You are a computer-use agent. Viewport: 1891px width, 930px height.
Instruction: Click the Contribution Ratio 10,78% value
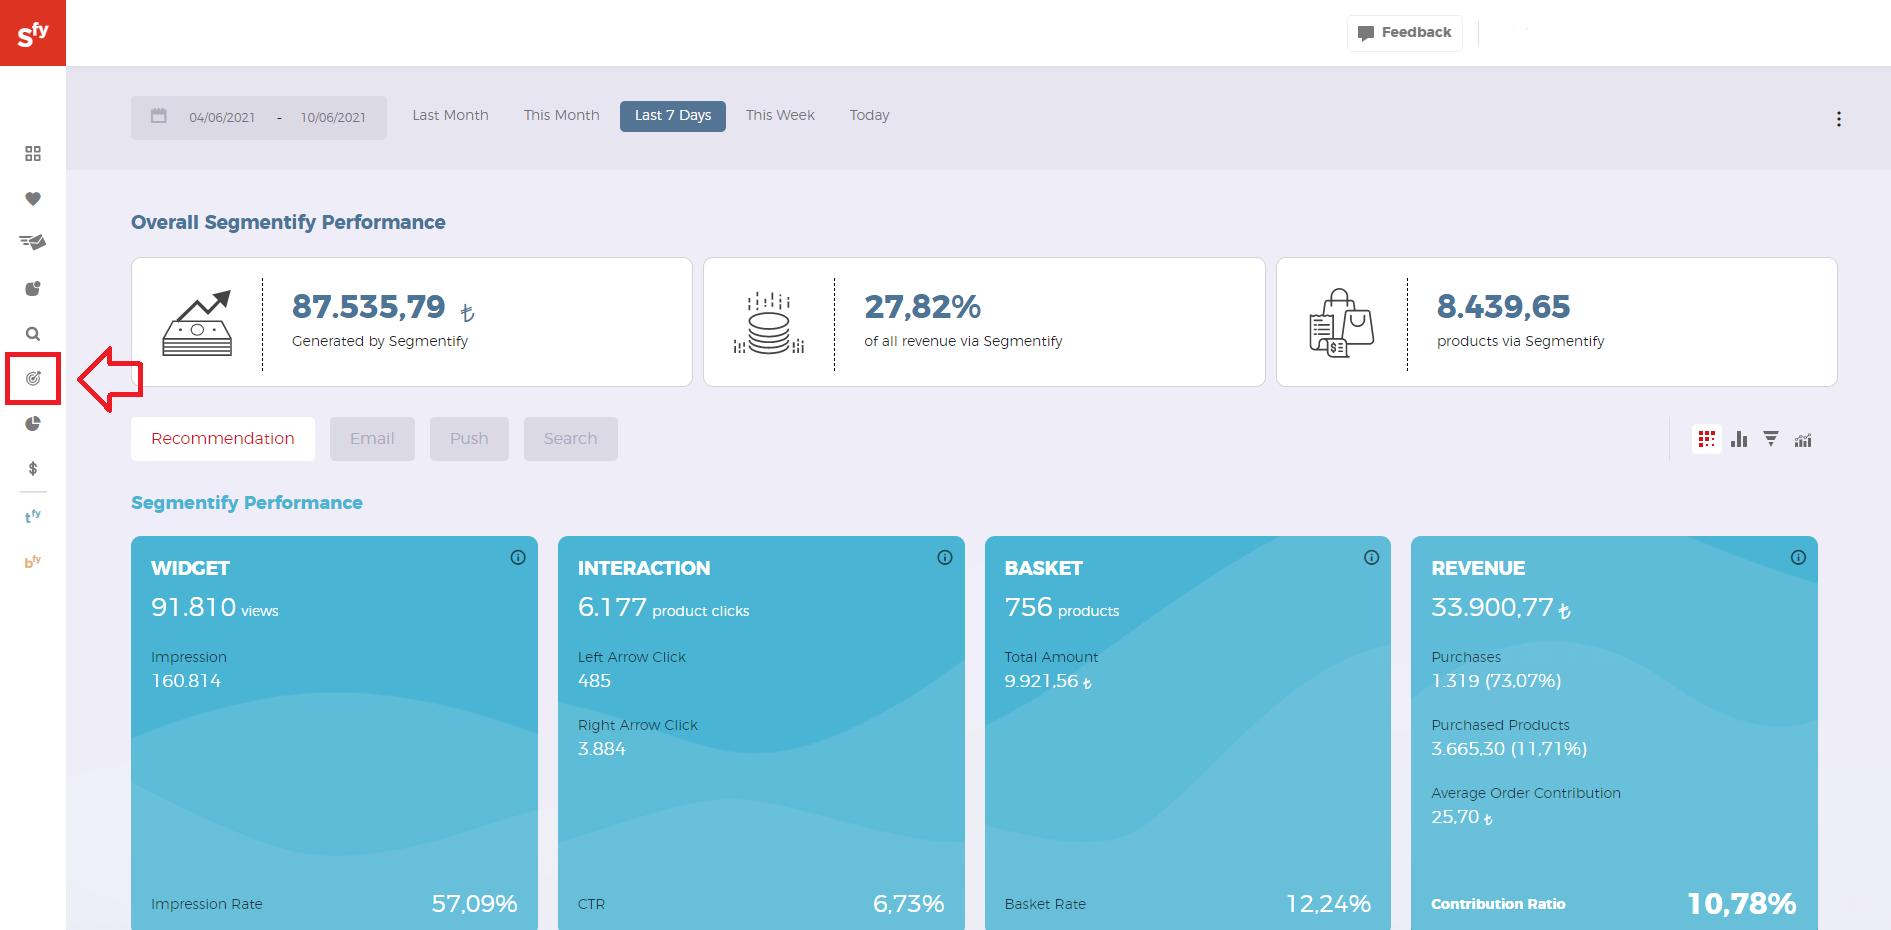pyautogui.click(x=1742, y=904)
